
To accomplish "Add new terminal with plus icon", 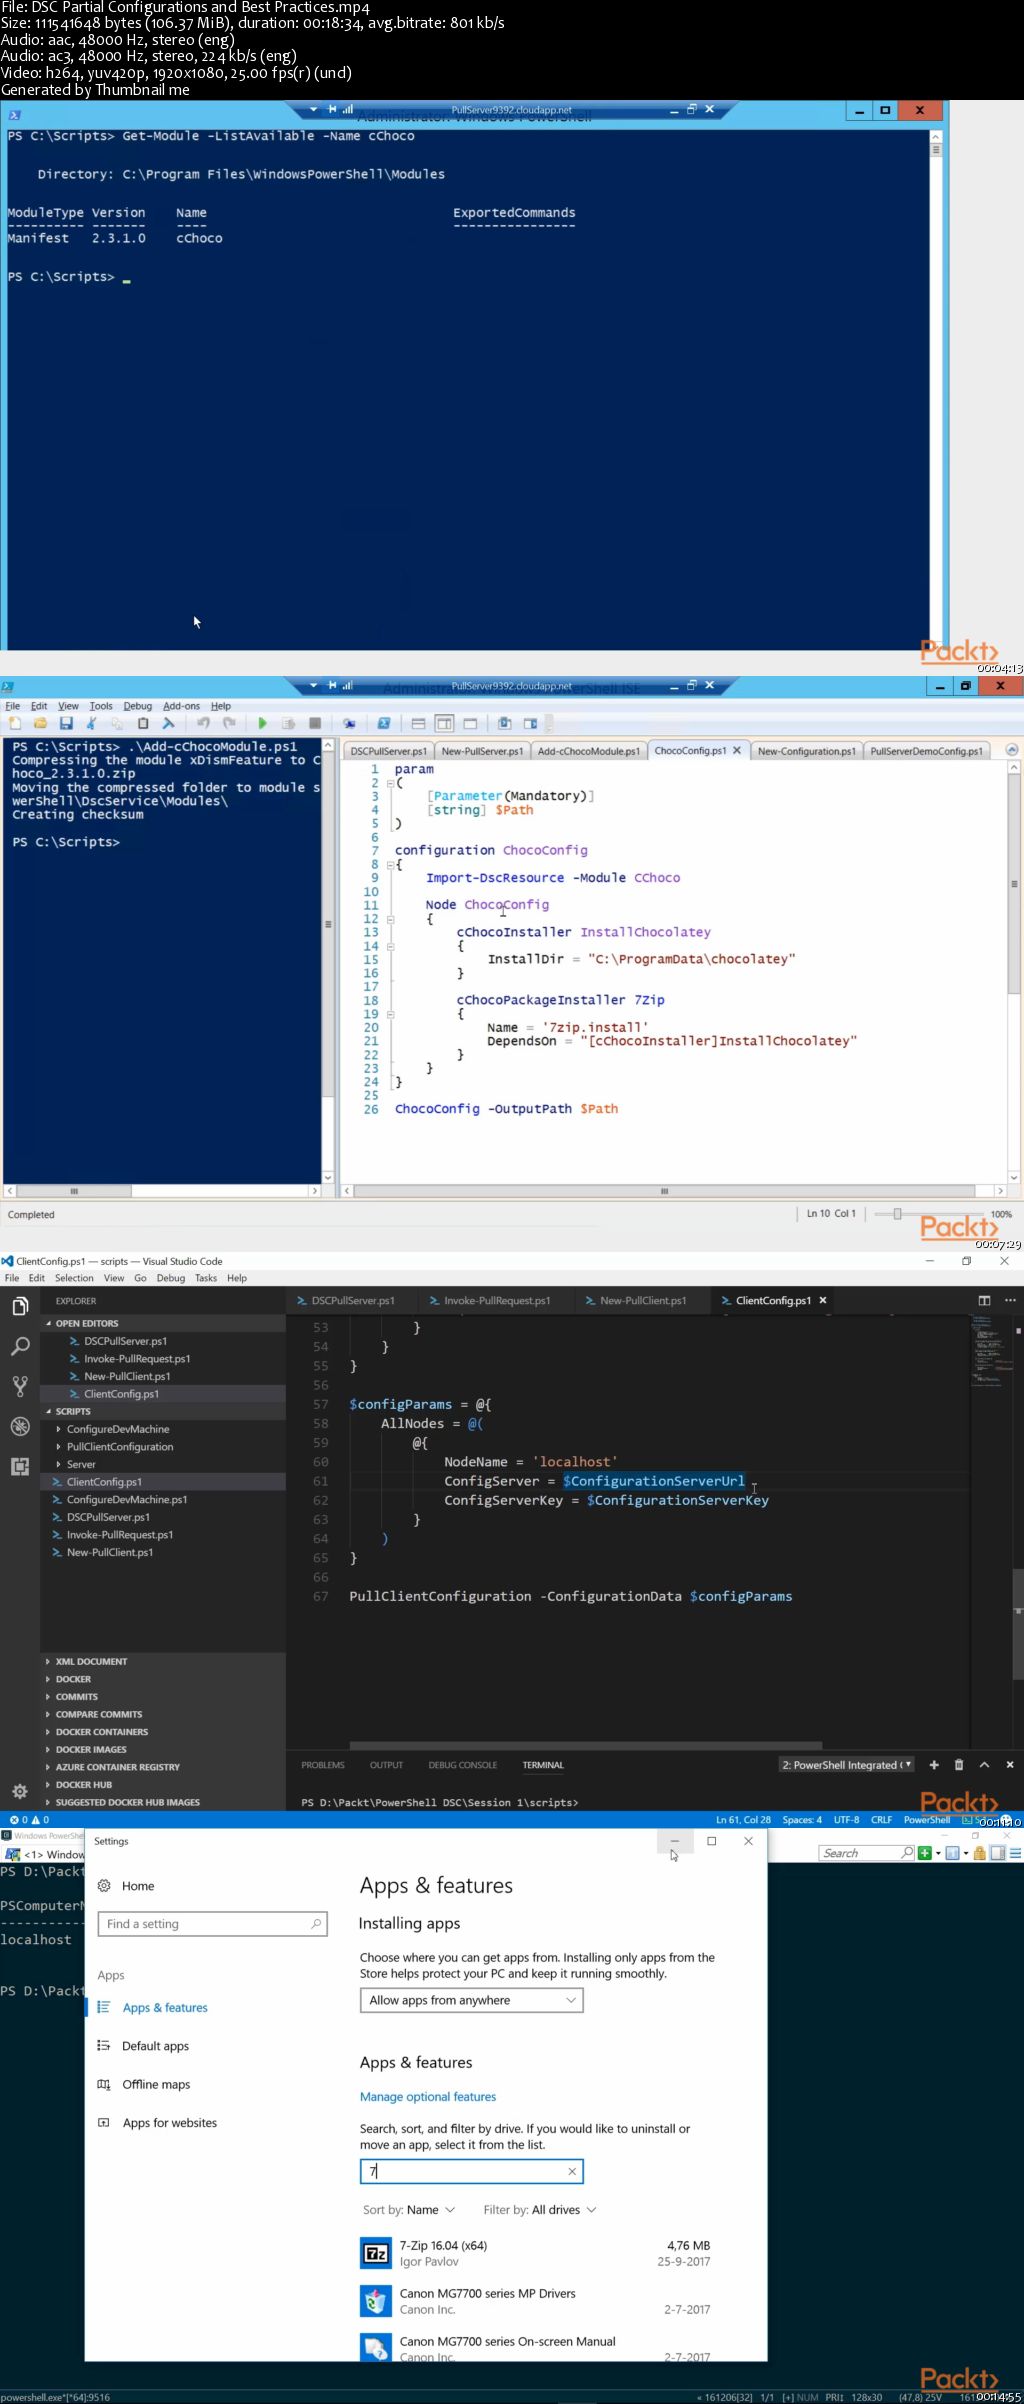I will click(934, 1765).
